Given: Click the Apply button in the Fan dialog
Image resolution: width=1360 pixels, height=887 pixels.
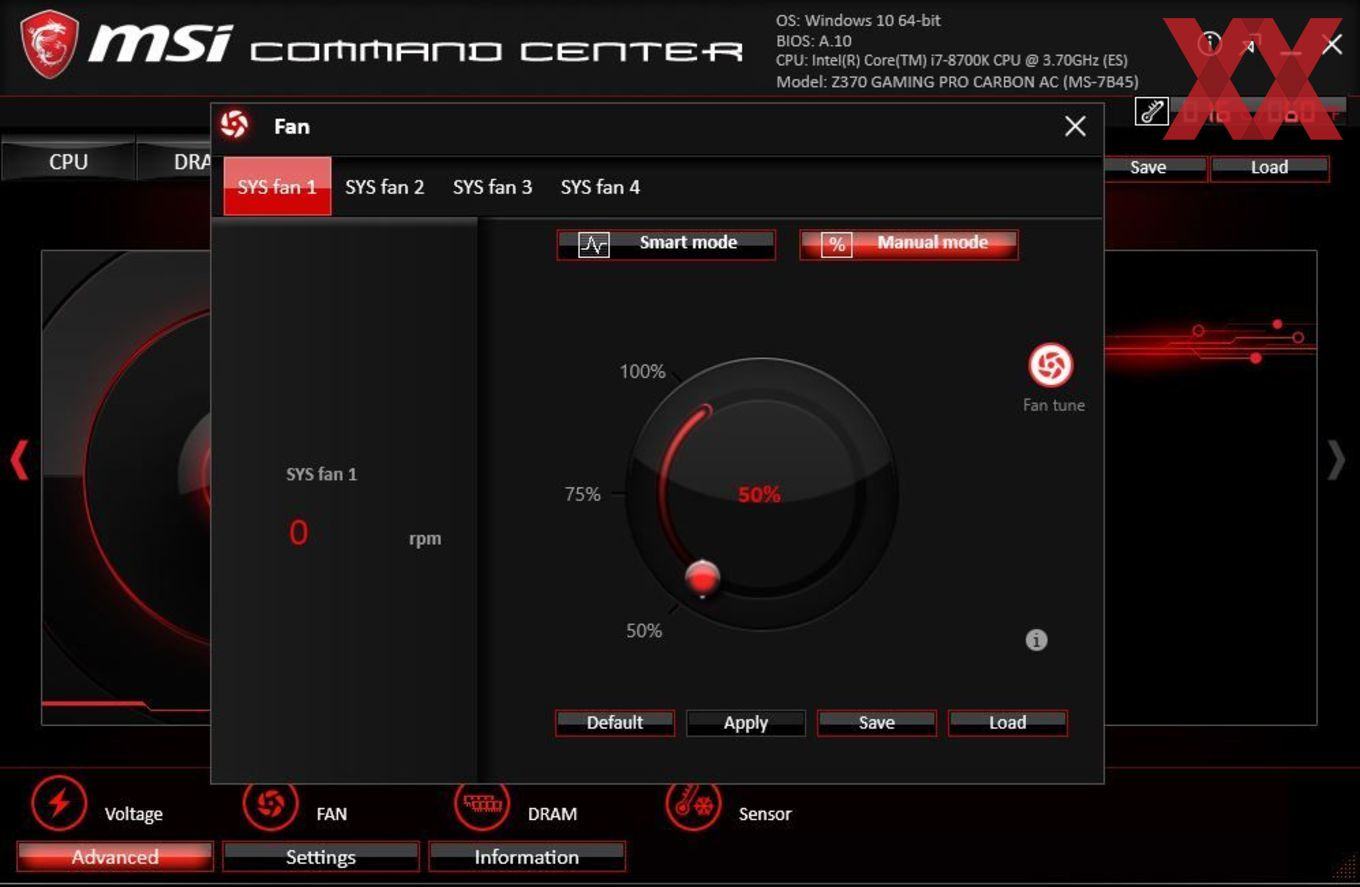Looking at the screenshot, I should [x=746, y=723].
